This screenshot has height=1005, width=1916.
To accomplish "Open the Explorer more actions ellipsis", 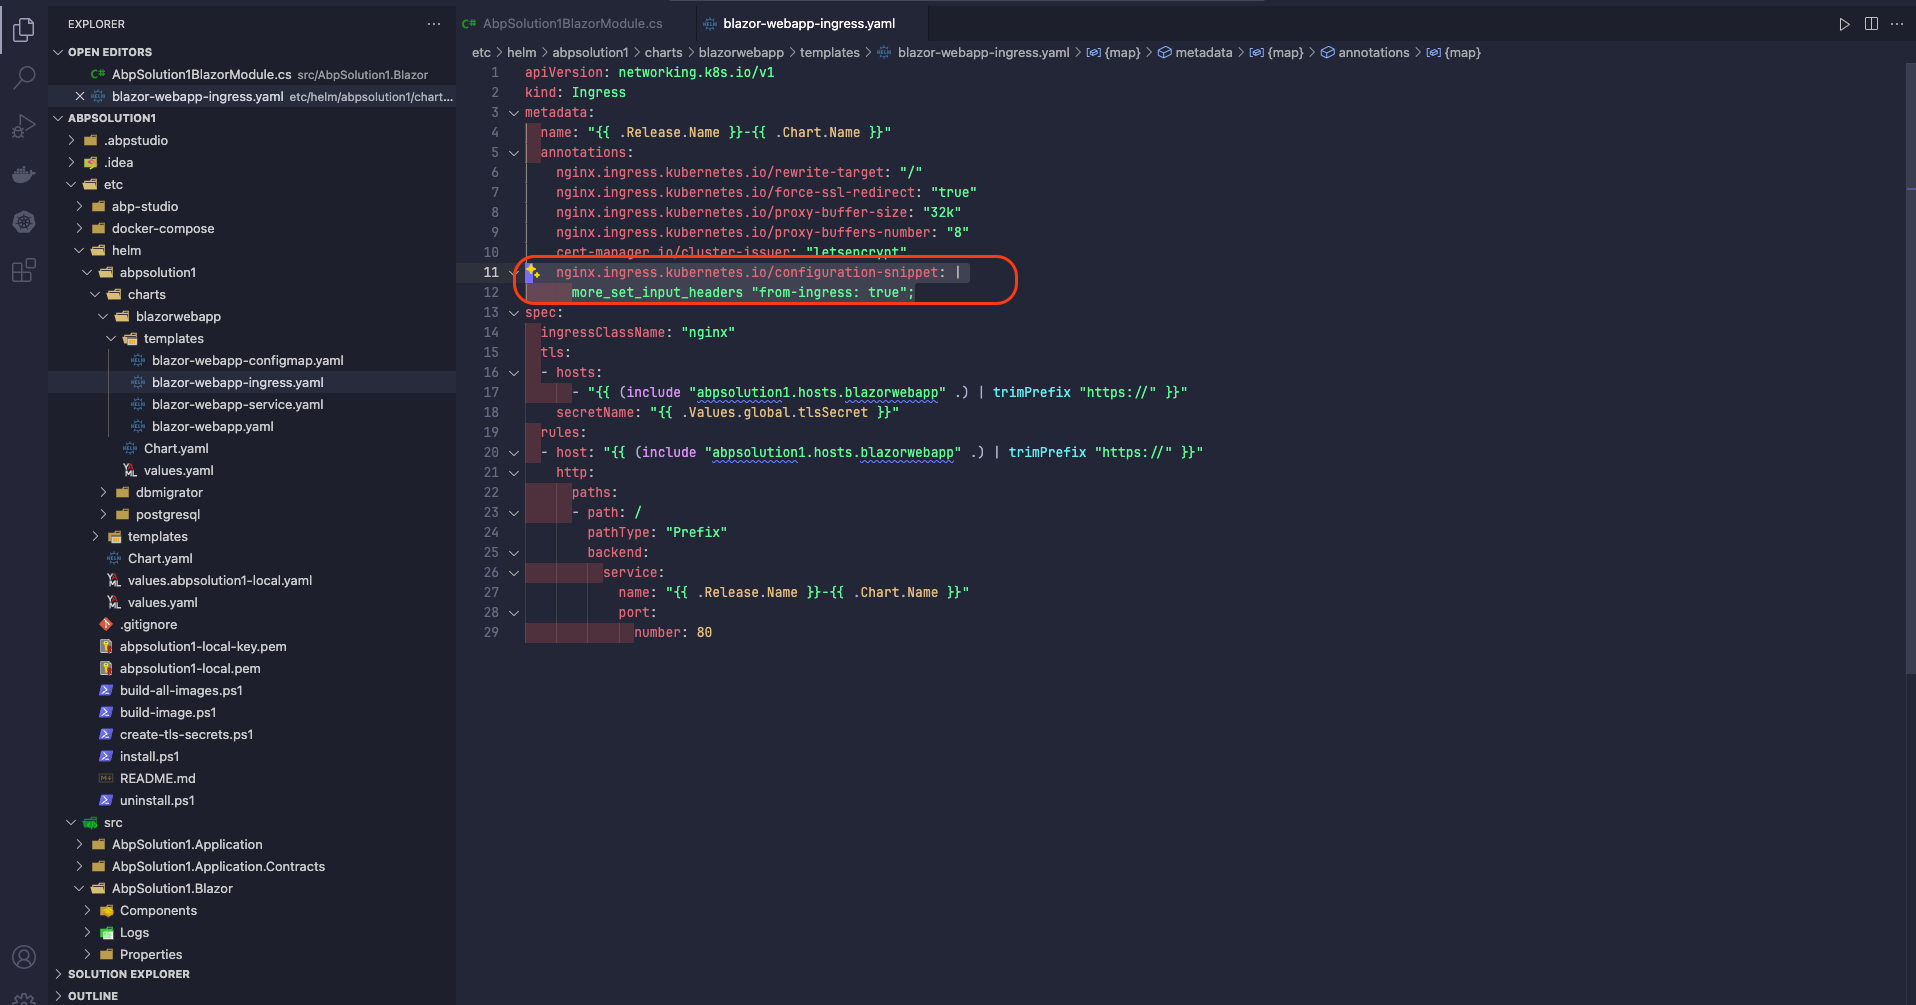I will coord(433,24).
